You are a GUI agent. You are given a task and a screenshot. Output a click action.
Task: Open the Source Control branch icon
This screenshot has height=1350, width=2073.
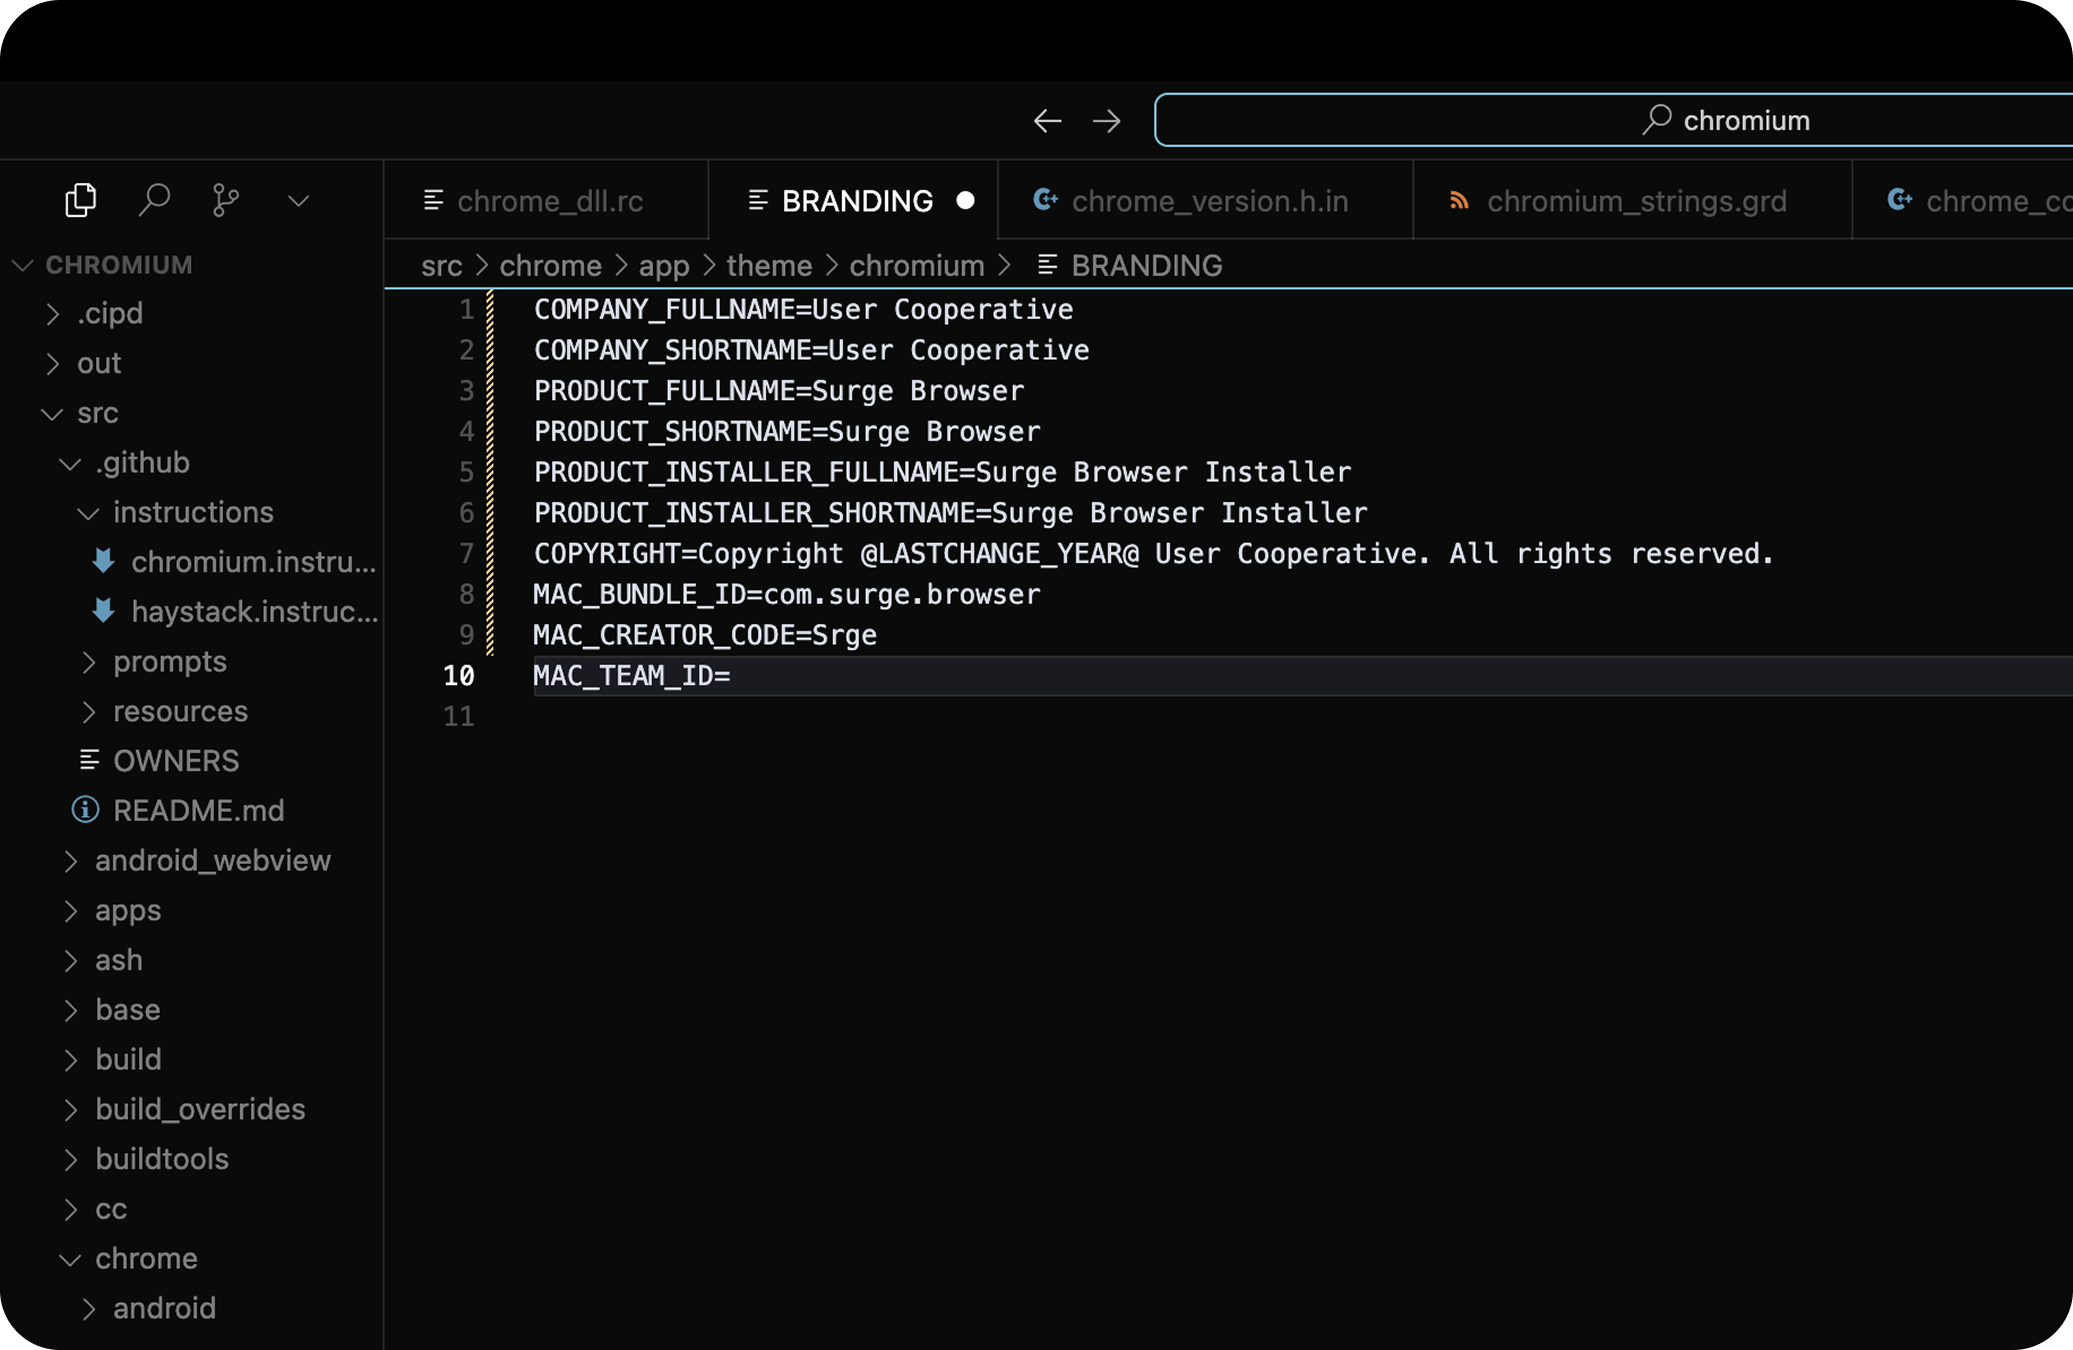click(x=225, y=200)
